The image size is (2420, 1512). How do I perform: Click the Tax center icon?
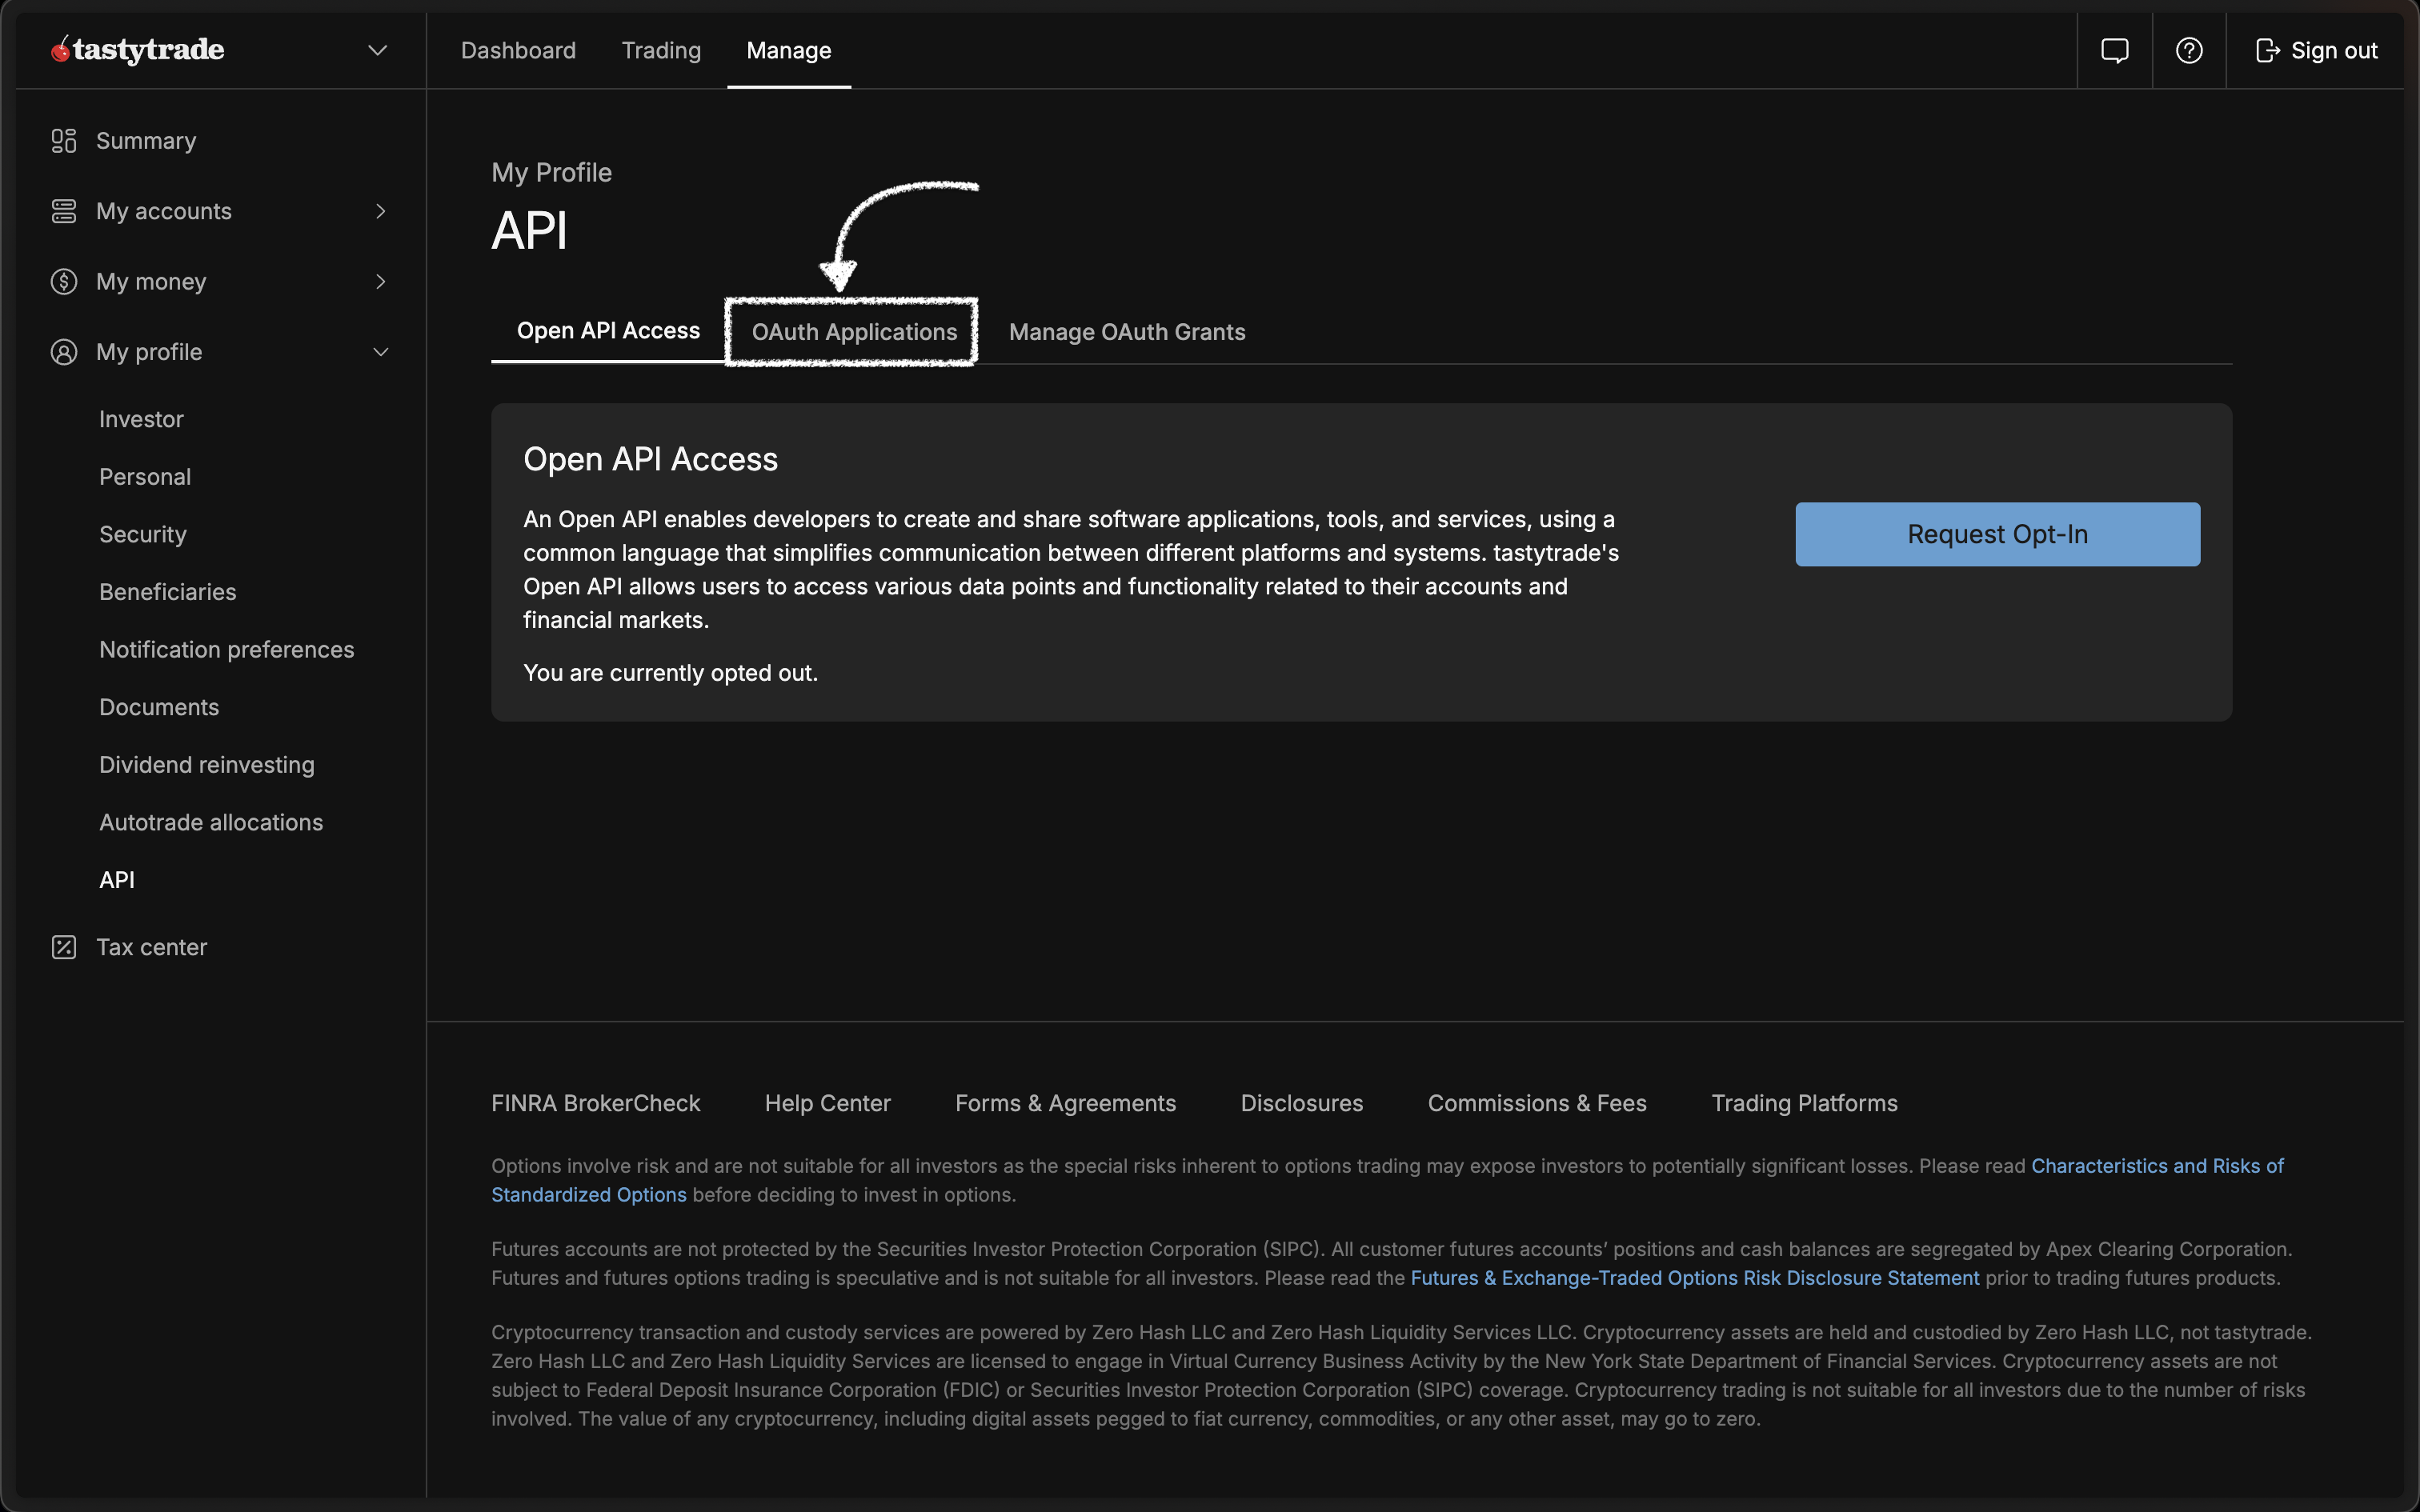pyautogui.click(x=64, y=946)
